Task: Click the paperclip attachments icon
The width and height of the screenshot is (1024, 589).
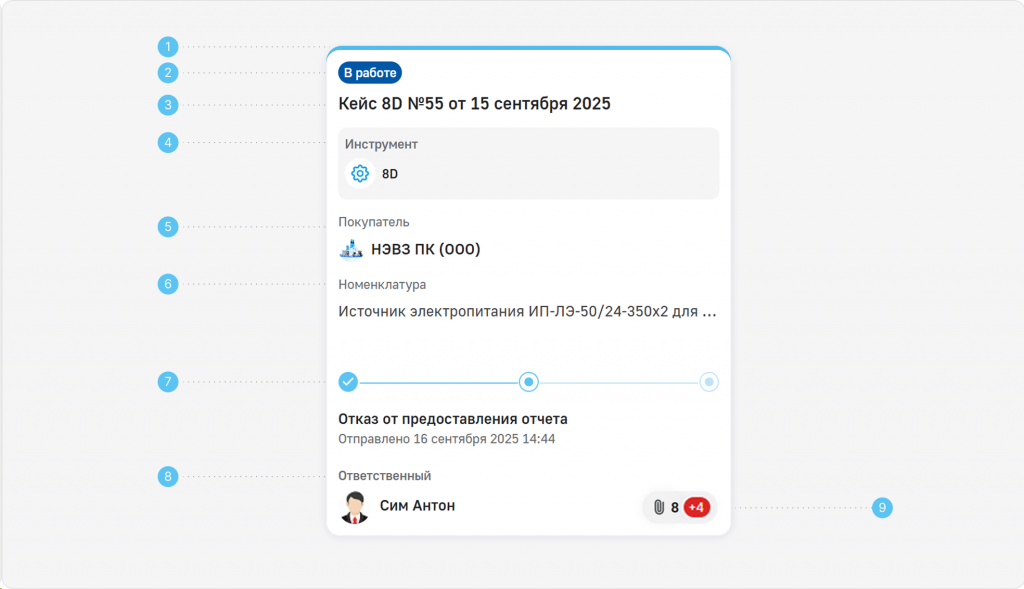Action: (x=659, y=507)
